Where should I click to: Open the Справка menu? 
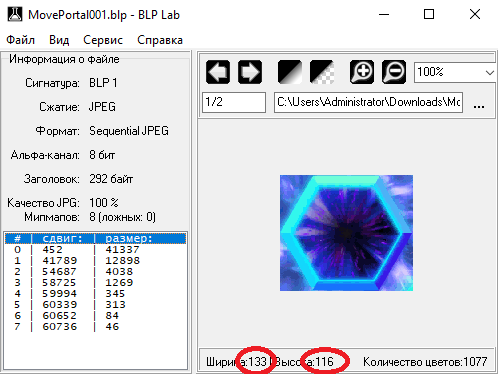click(x=160, y=40)
